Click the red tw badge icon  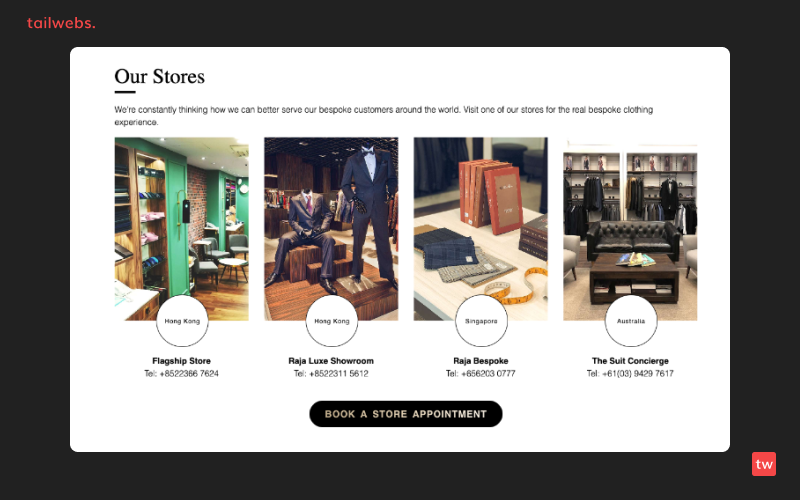pos(764,464)
